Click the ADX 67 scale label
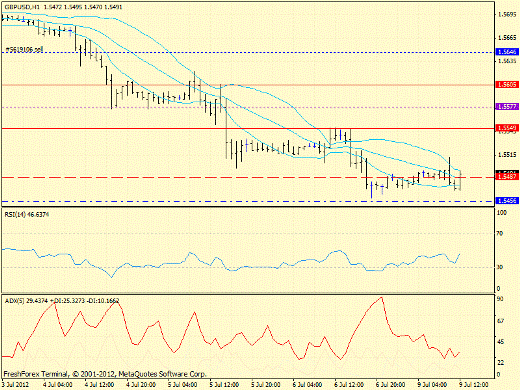Viewport: 520px width, 390px height. pos(500,321)
